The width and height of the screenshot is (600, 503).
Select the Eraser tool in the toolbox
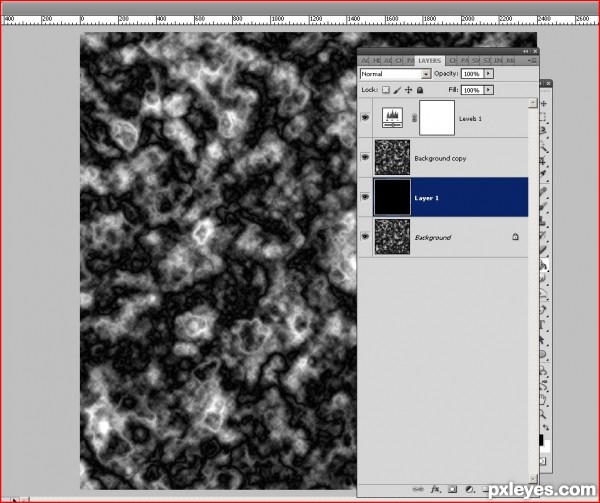tap(543, 249)
